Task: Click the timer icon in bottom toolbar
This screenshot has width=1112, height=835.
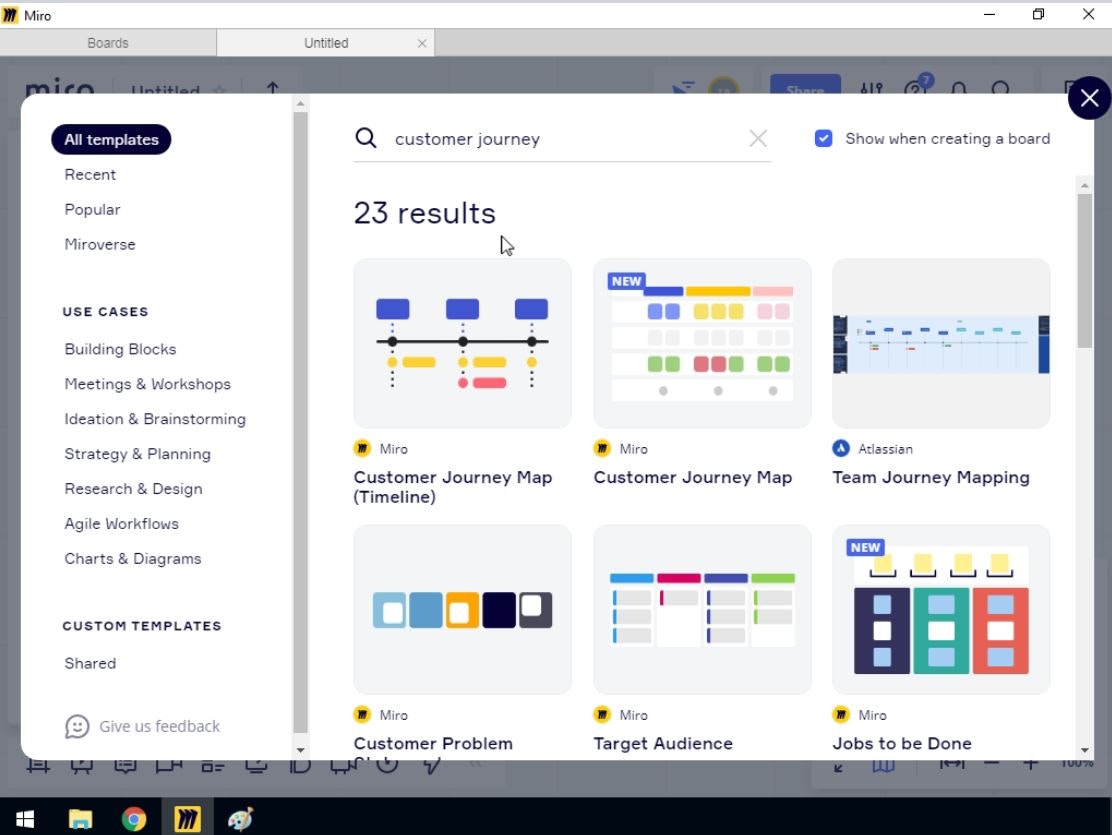Action: [387, 765]
